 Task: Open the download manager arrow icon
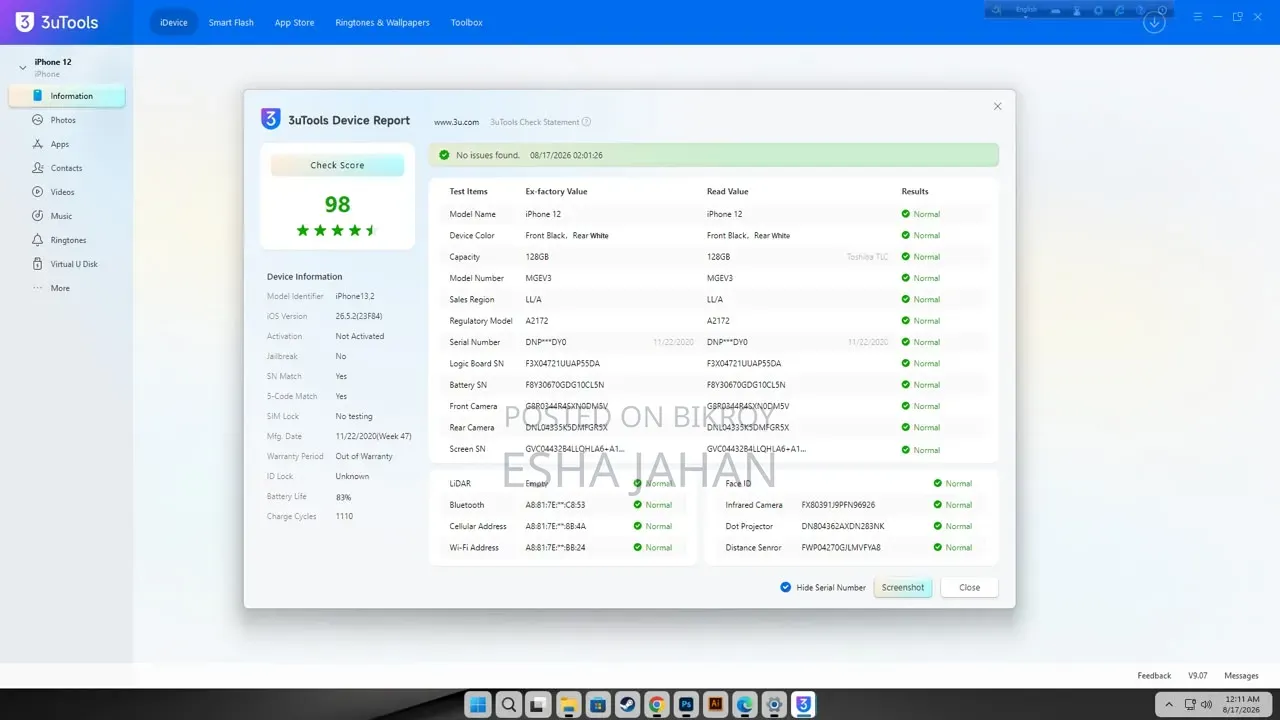click(1154, 22)
